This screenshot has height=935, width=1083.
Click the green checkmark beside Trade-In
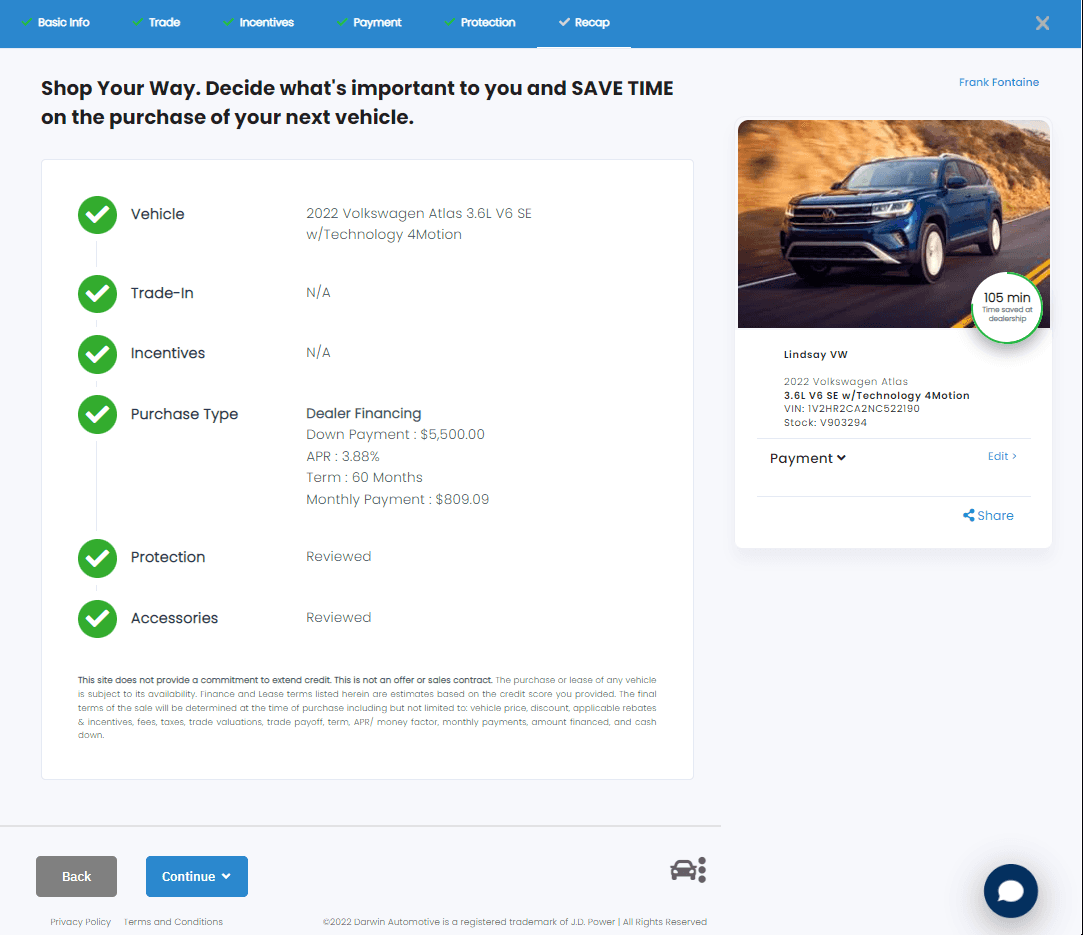point(97,293)
